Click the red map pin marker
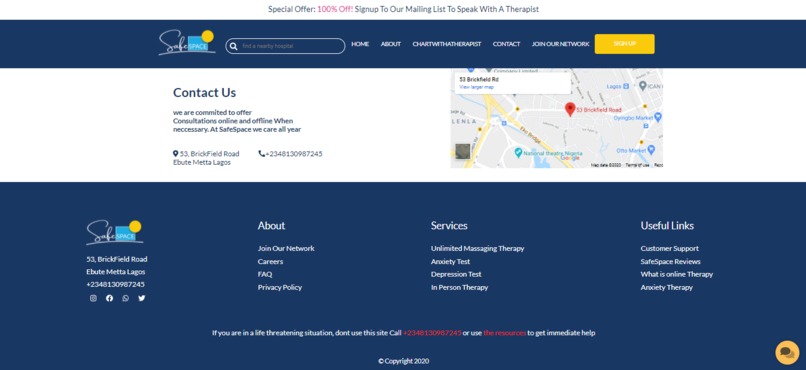806x370 pixels. 570,109
